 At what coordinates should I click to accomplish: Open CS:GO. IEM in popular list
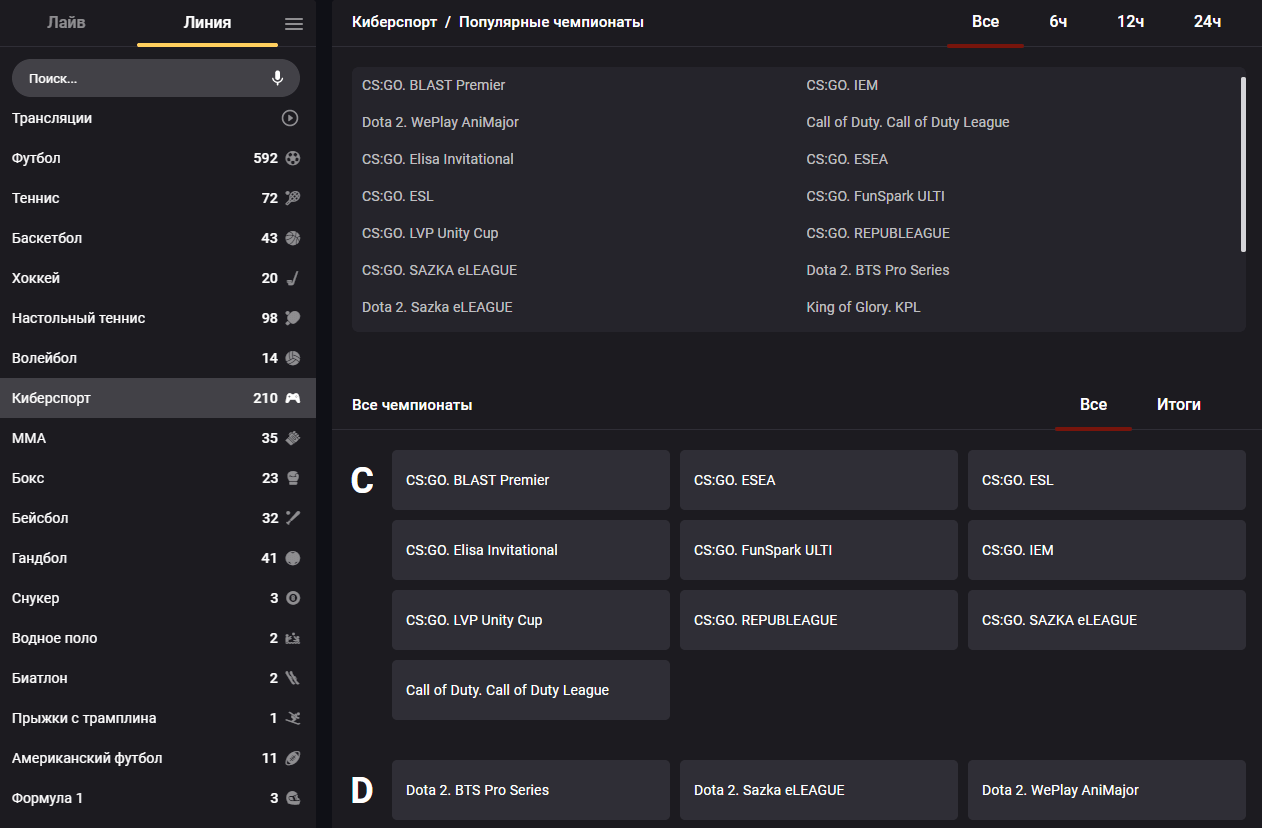click(842, 85)
